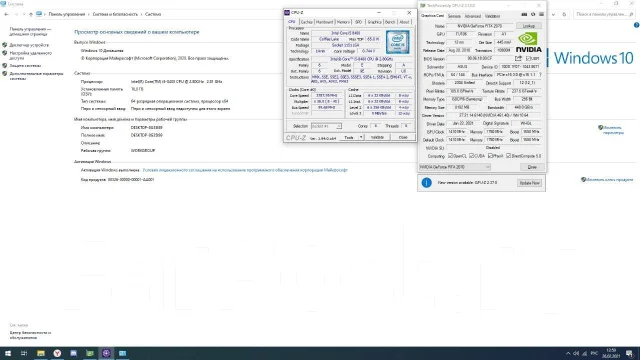Click the Lookup button in GPU-Z

tap(529, 26)
